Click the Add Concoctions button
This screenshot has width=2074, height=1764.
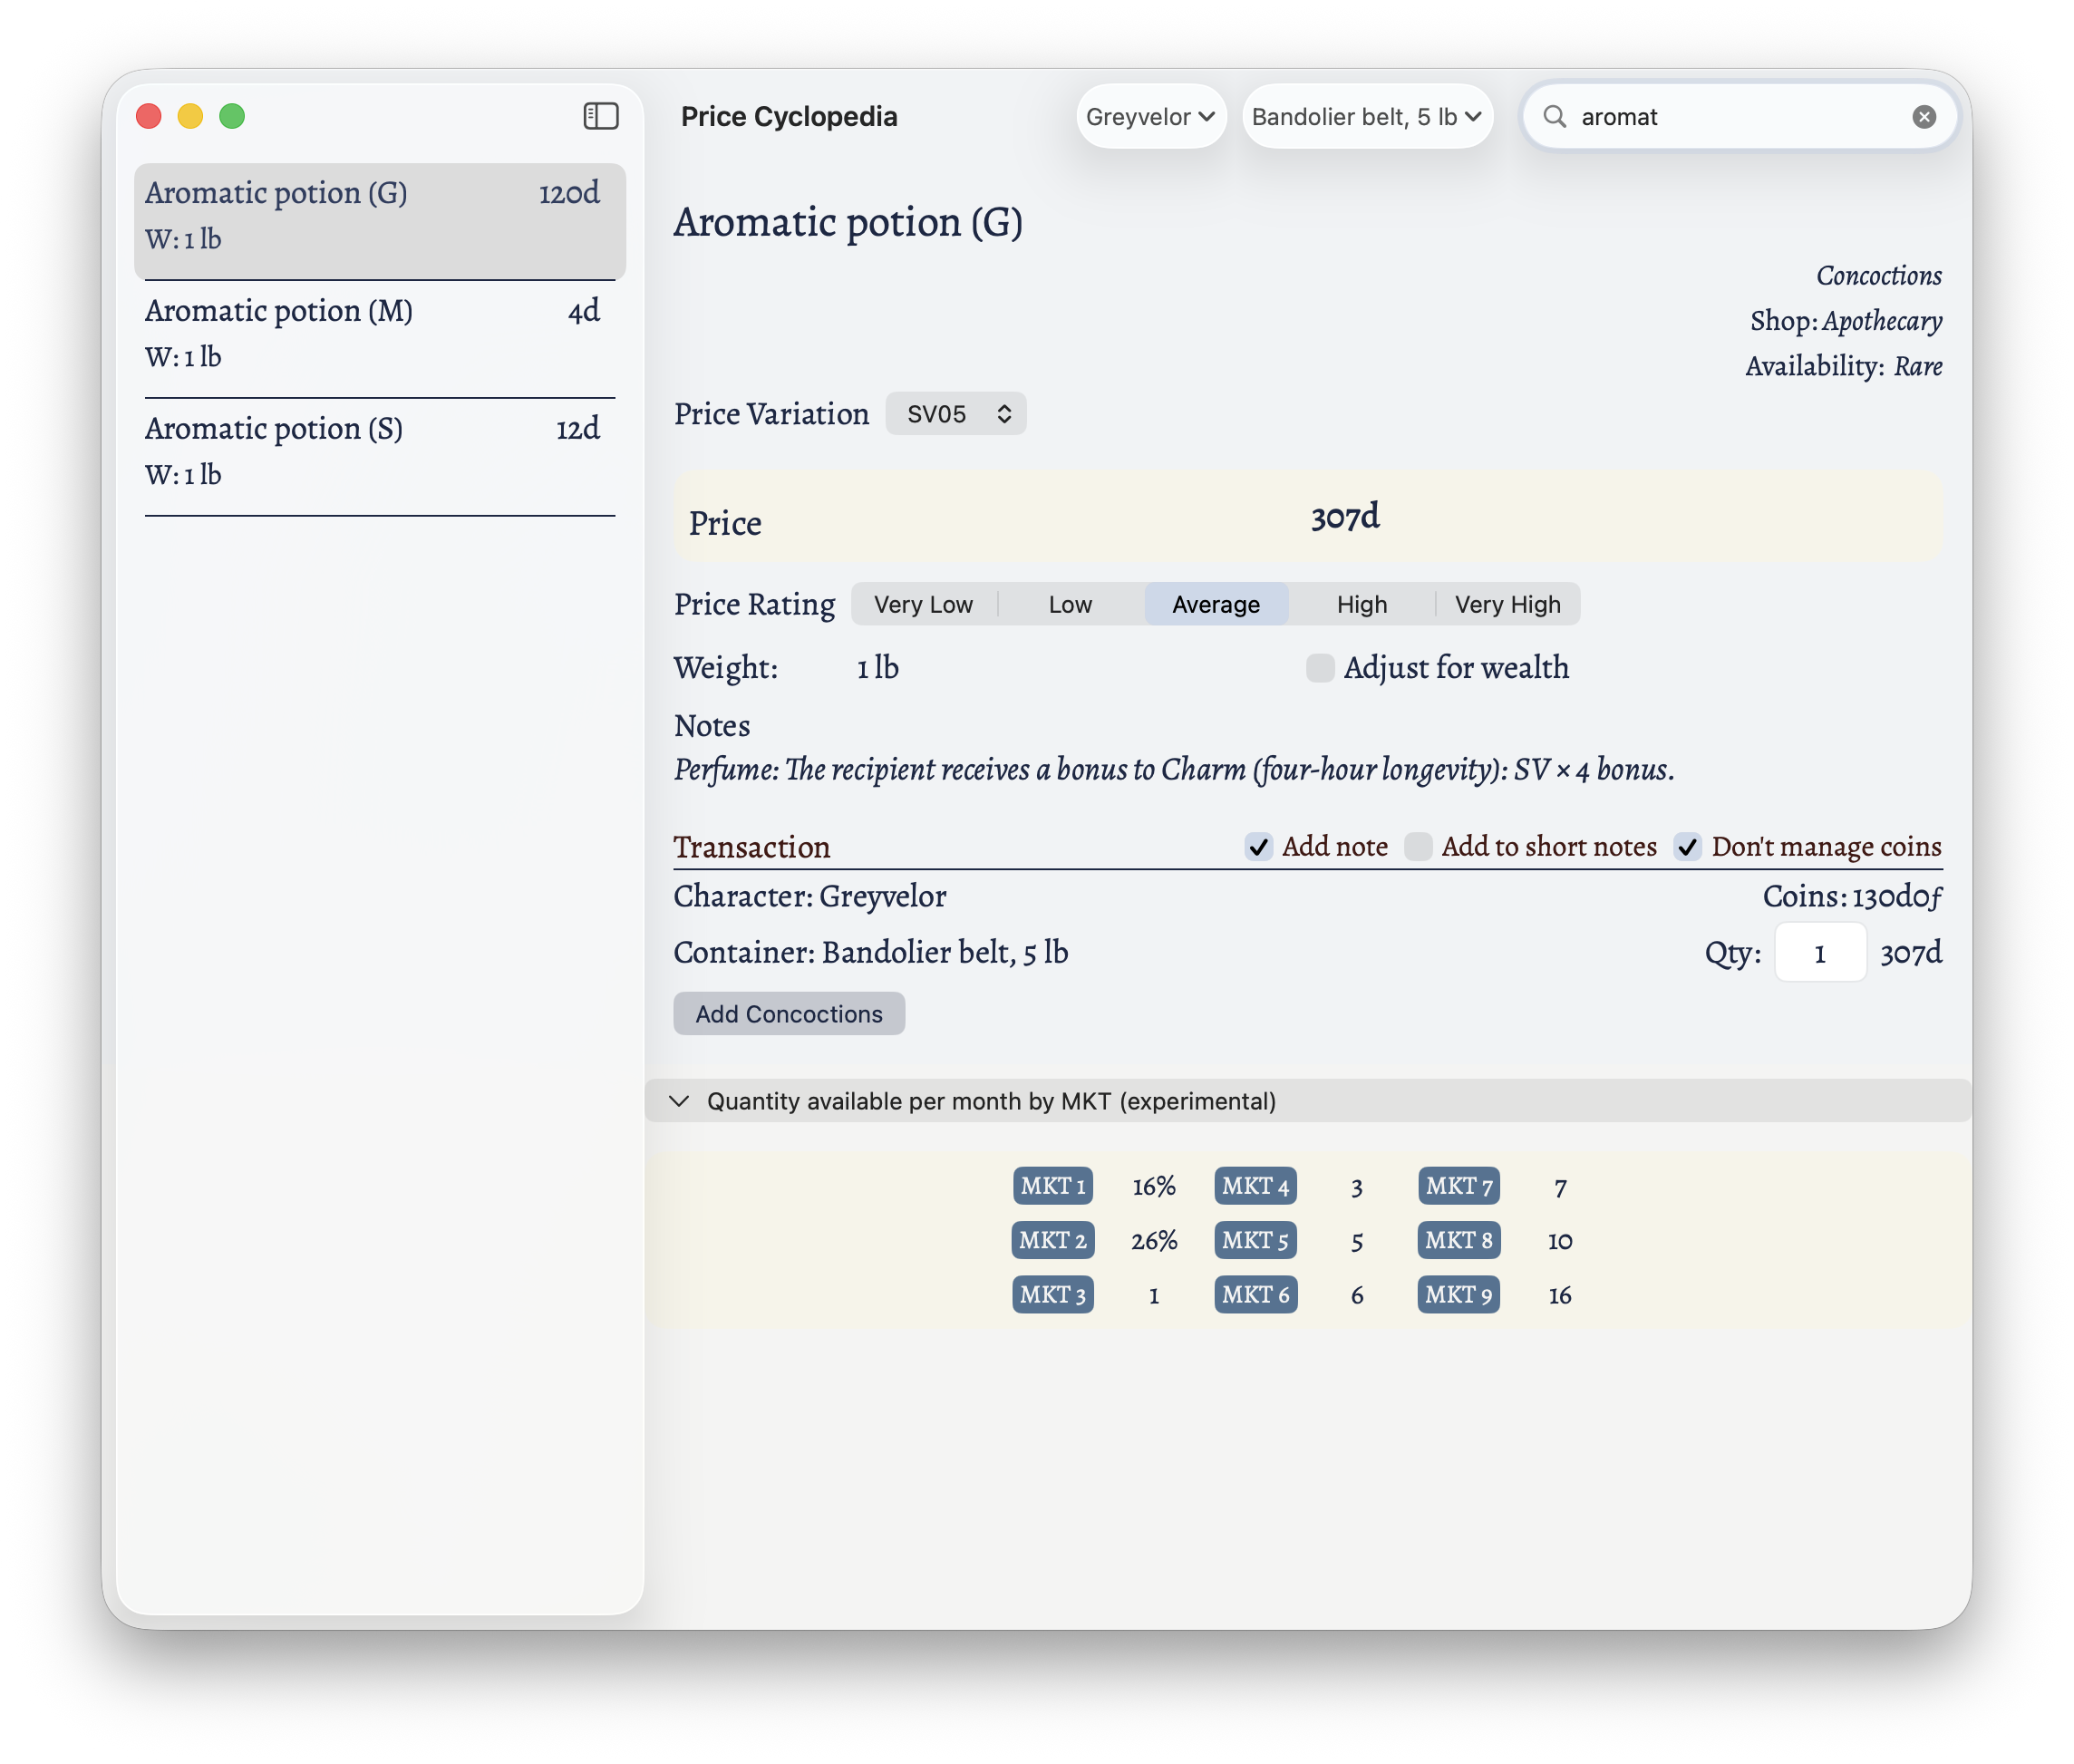(788, 1014)
